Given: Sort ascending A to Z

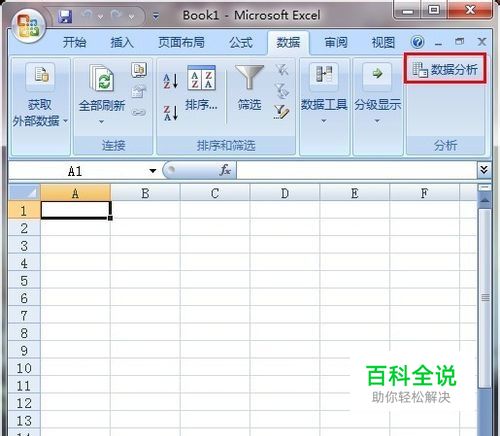Looking at the screenshot, I should (x=170, y=81).
